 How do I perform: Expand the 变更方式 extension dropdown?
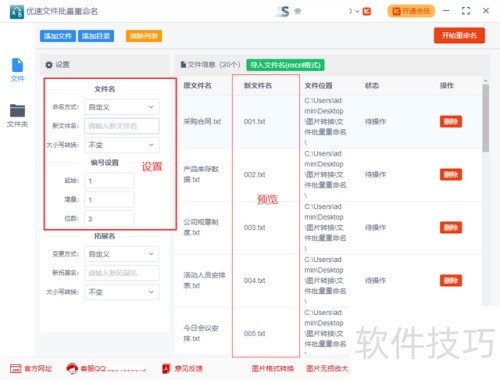tap(122, 254)
